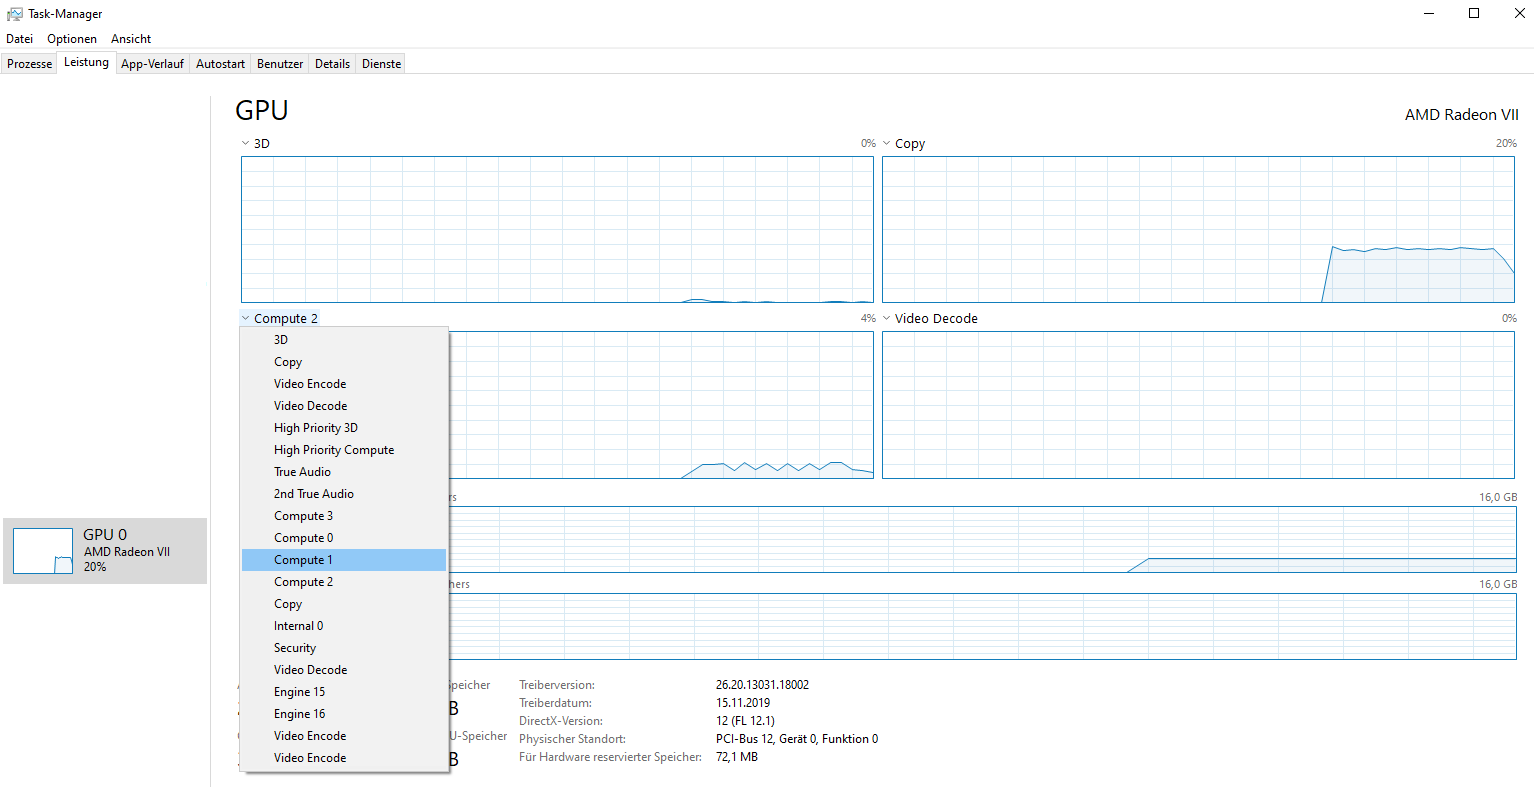The height and width of the screenshot is (793, 1534).
Task: Click the Copy graph 20% value
Action: [1506, 143]
